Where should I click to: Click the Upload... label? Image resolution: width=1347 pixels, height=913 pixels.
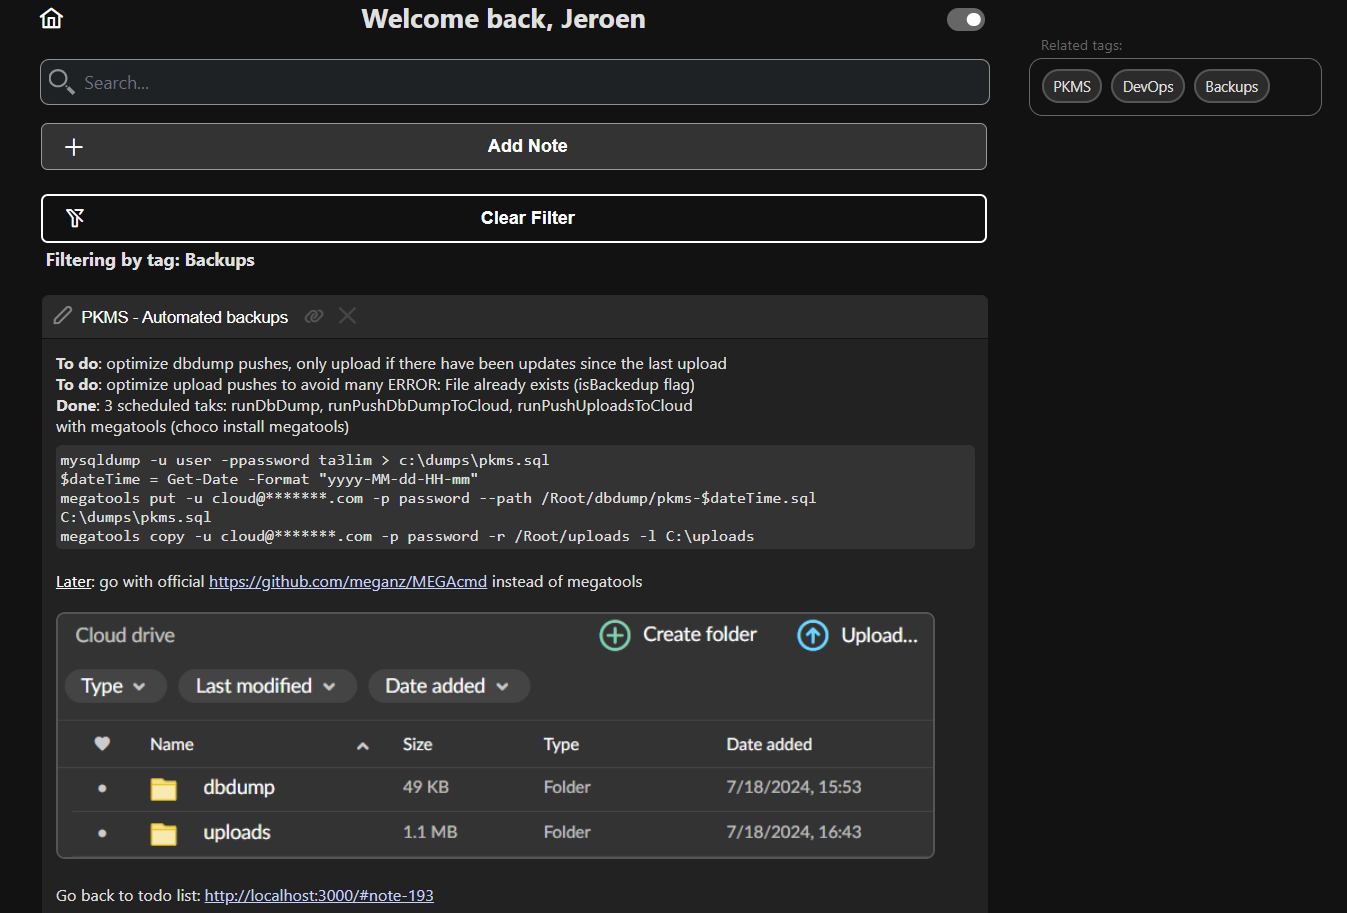coord(879,635)
